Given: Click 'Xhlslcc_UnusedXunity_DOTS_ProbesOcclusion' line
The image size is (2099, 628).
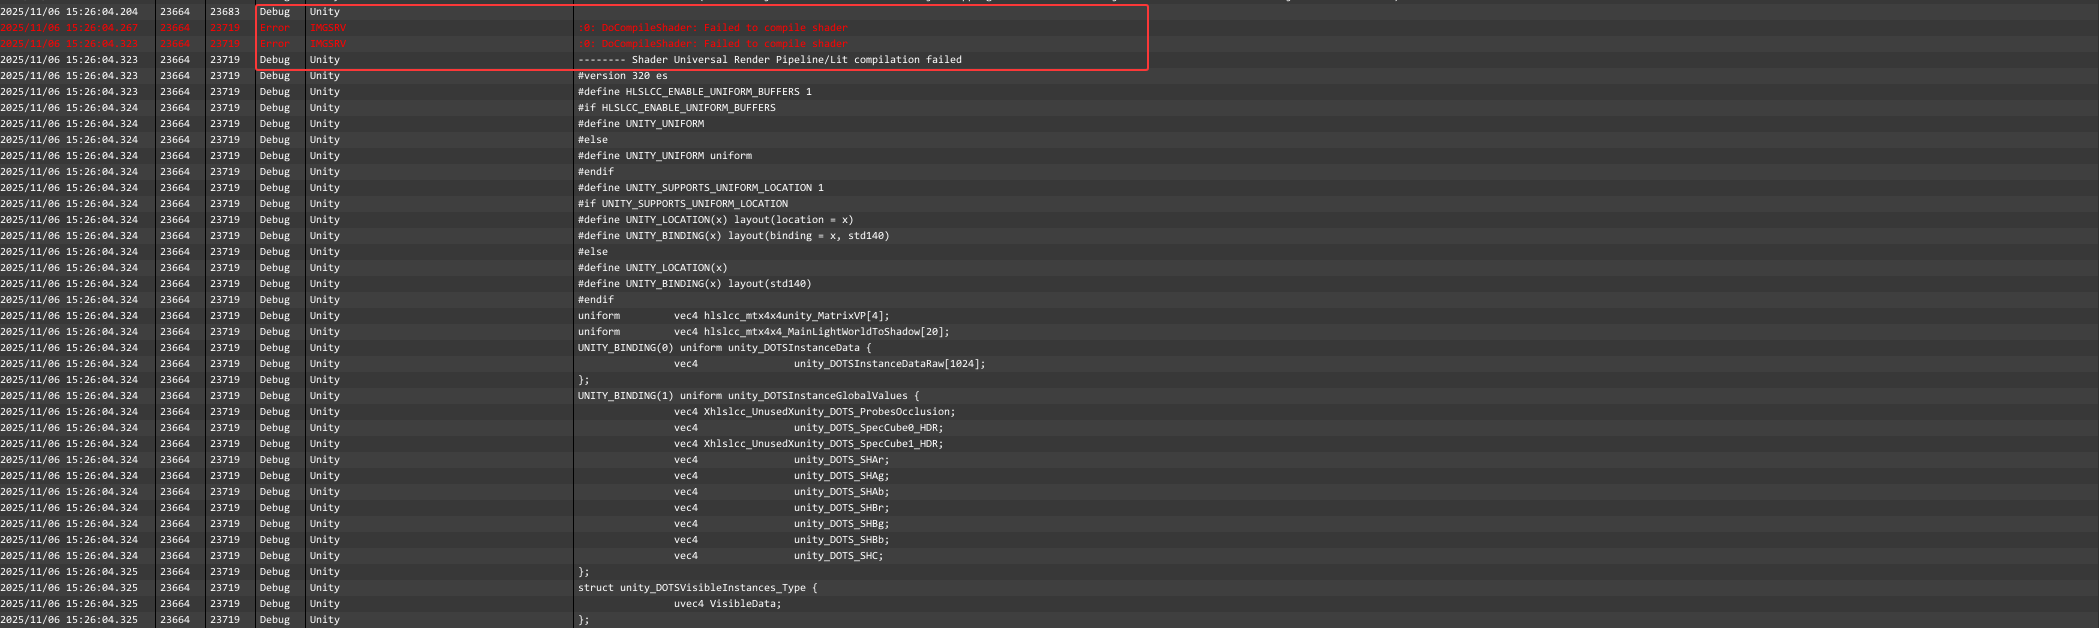Looking at the screenshot, I should [815, 412].
